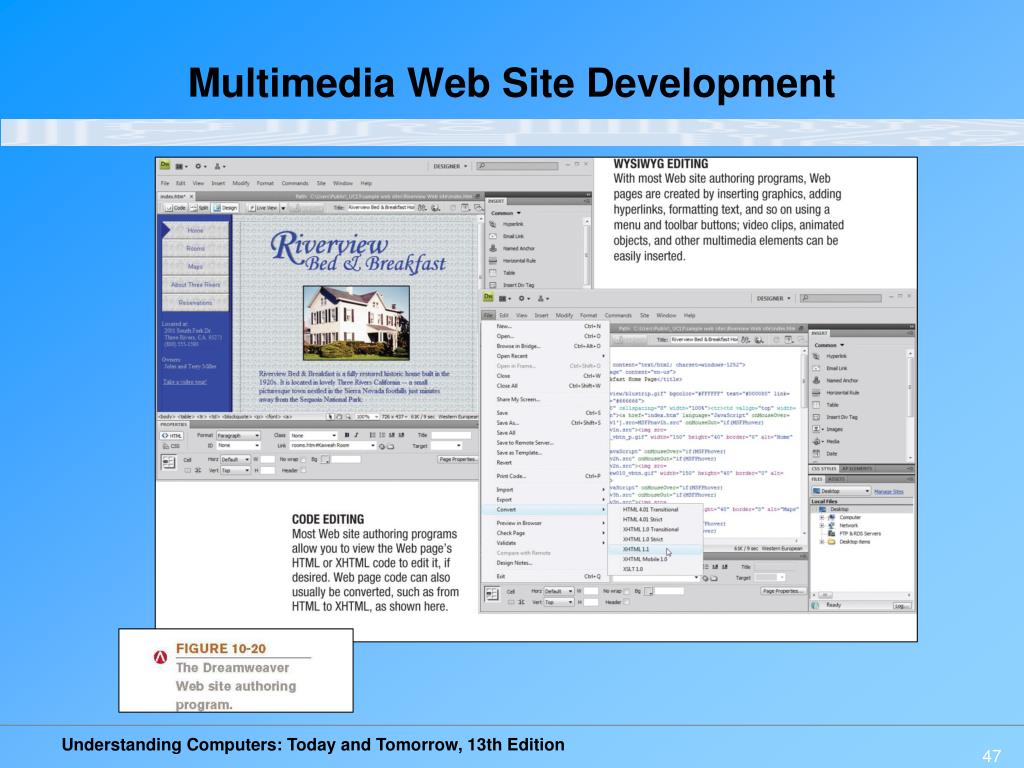Open the gear Extend icon in the back window
Image resolution: width=1024 pixels, height=768 pixels.
[x=200, y=167]
